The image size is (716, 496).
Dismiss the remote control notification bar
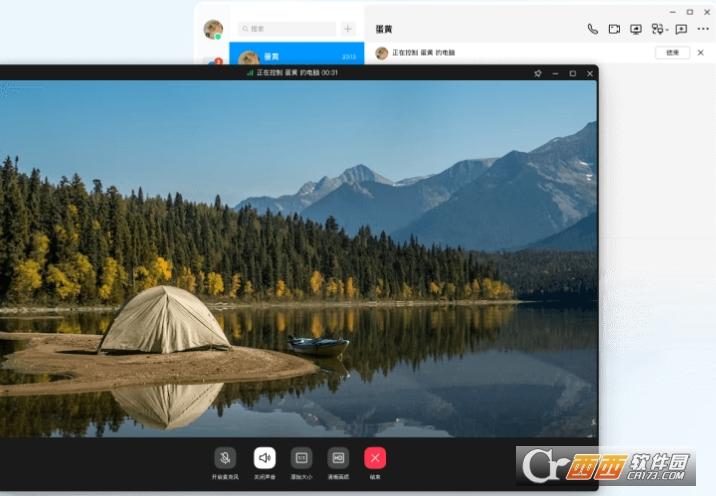700,53
